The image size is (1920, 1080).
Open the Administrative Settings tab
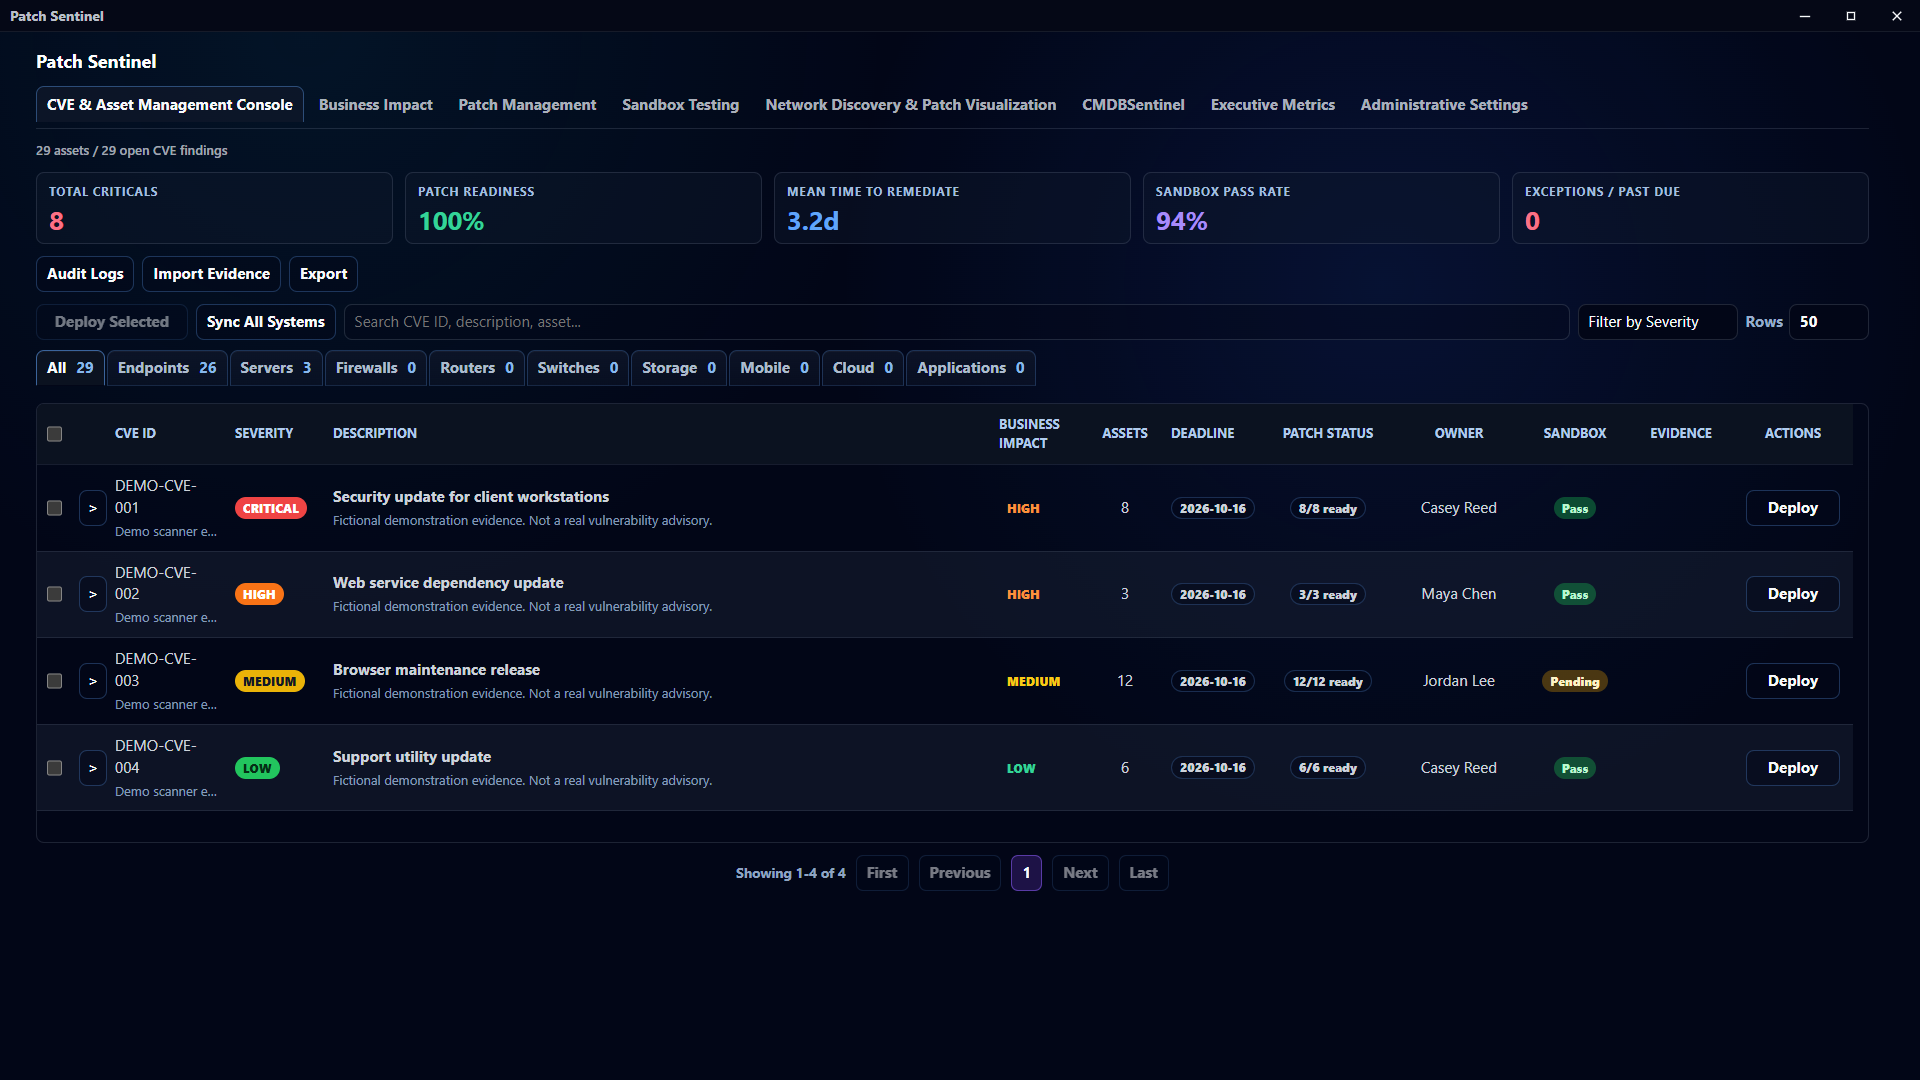[x=1444, y=105]
